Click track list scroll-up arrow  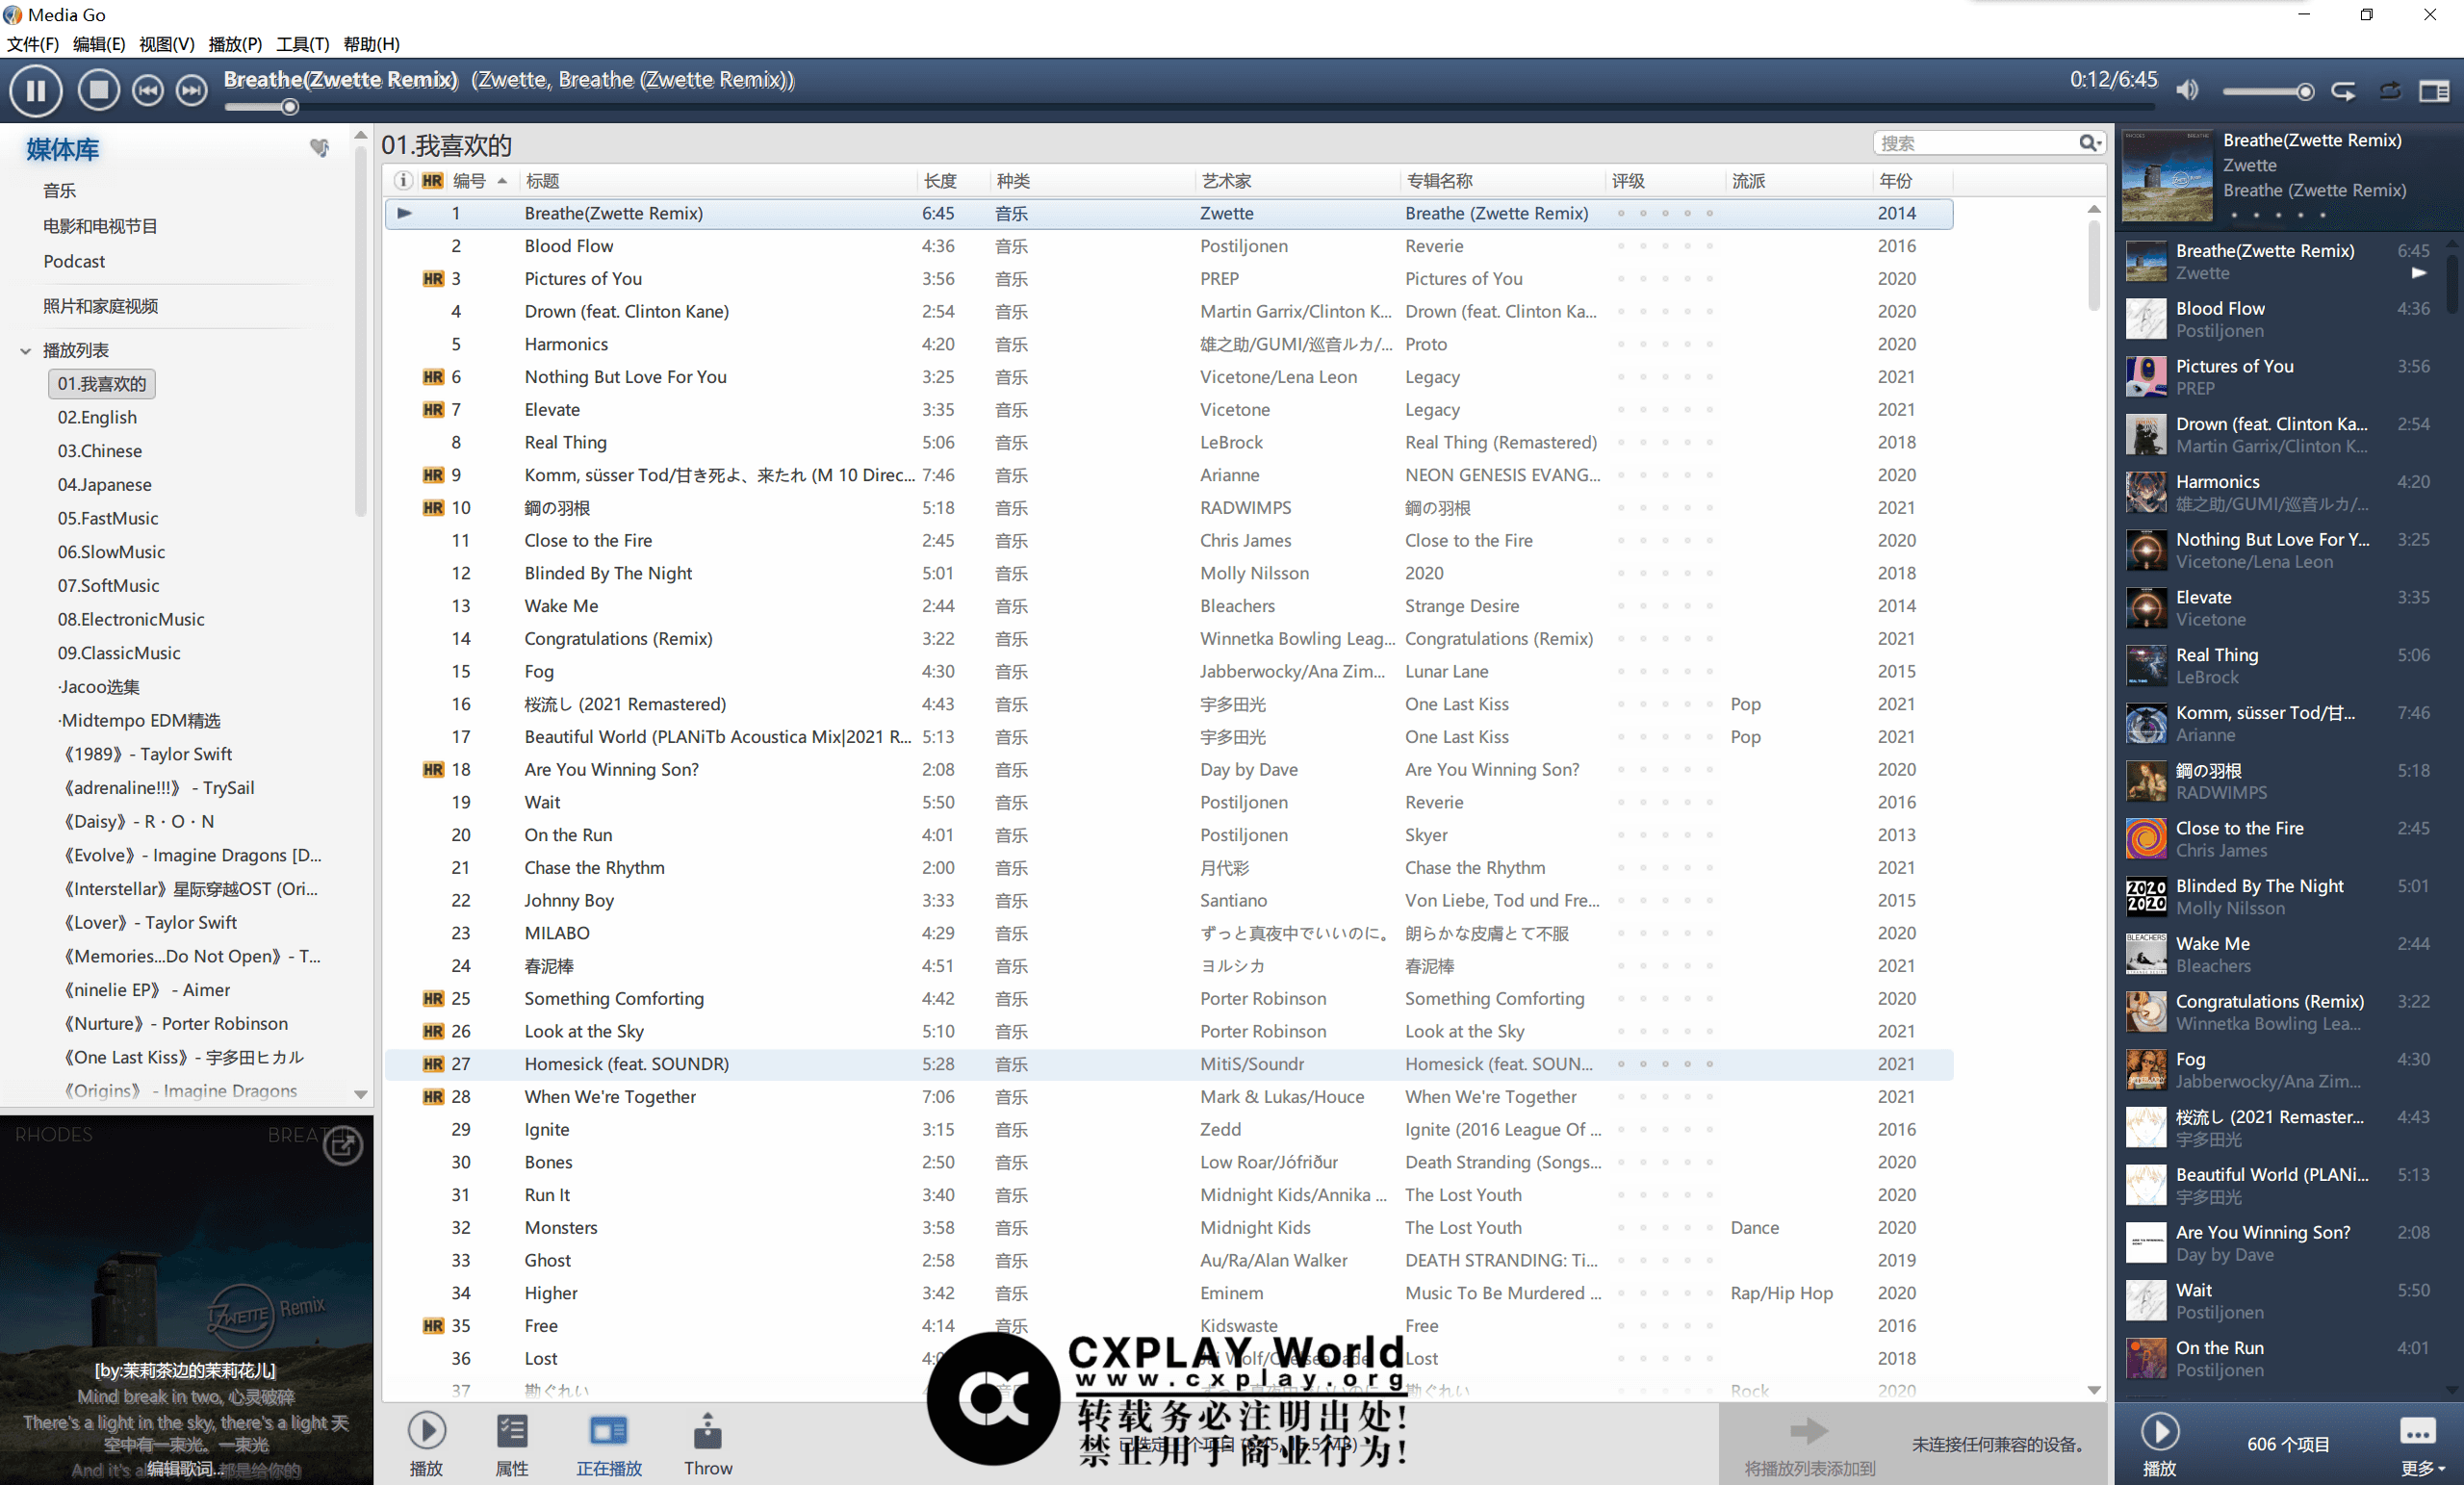coord(2094,209)
